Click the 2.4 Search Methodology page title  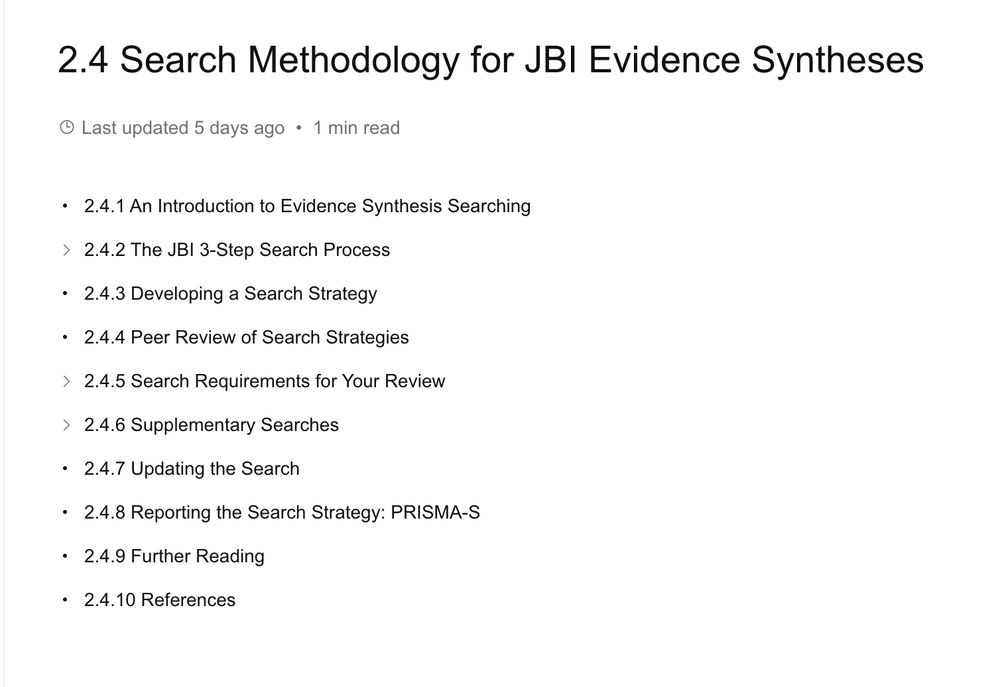pos(490,60)
